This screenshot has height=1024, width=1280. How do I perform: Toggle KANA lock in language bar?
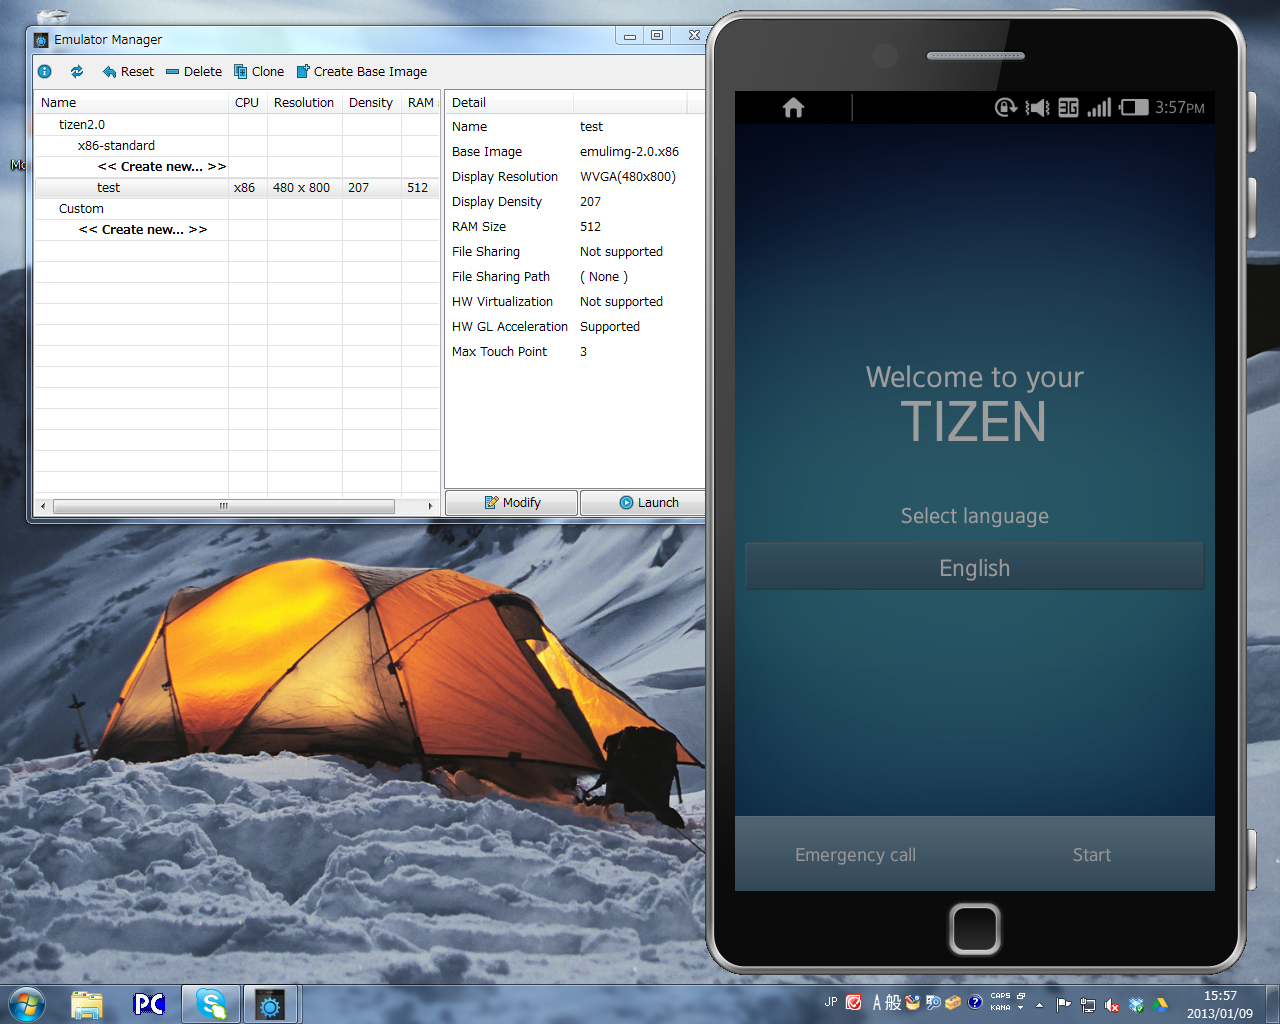[1000, 1008]
